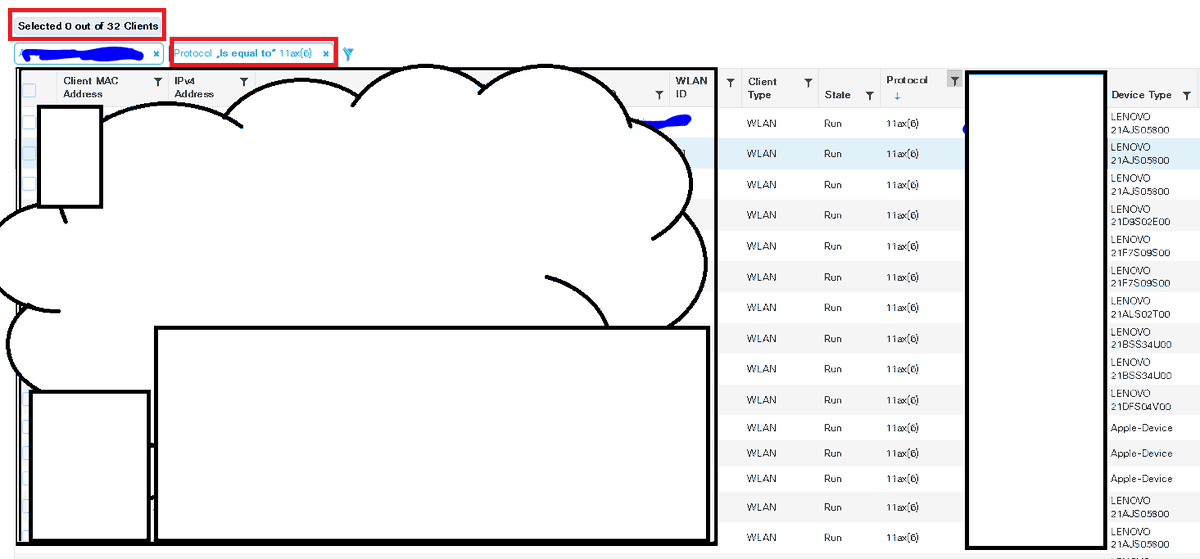Screen dimensions: 1200x559
Task: Select the 'LENOVO 21ALS02T00' device type cell
Action: 1141,307
